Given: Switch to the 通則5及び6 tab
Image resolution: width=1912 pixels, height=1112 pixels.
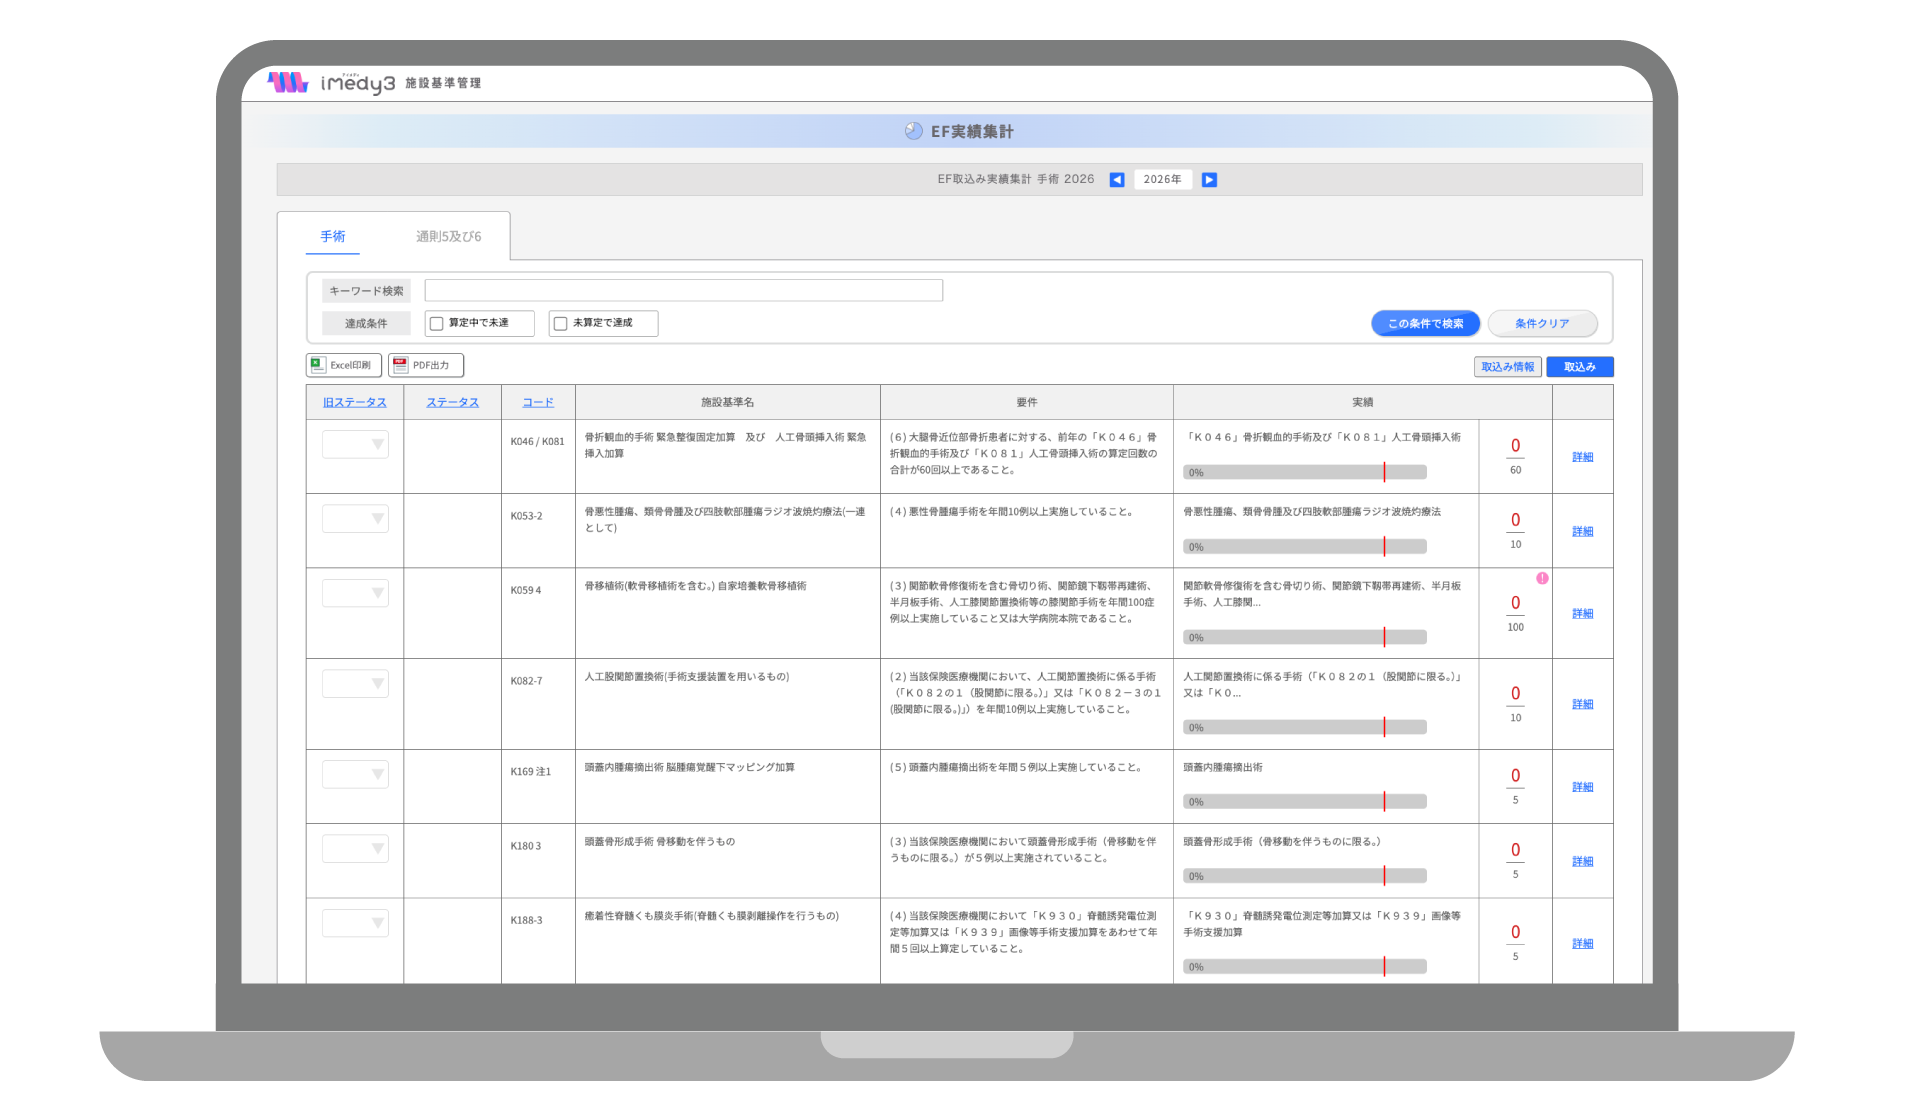Looking at the screenshot, I should 448,237.
